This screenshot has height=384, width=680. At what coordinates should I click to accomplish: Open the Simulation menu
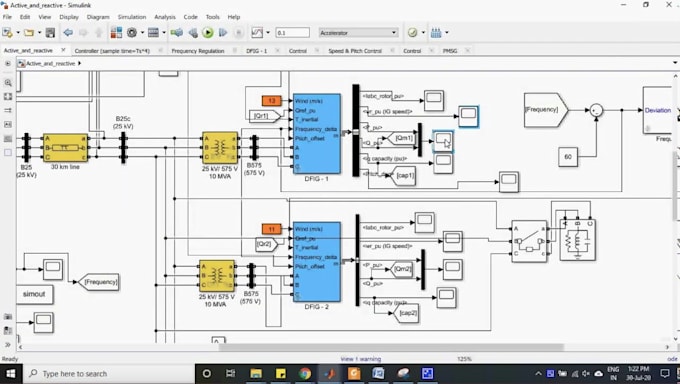(132, 17)
